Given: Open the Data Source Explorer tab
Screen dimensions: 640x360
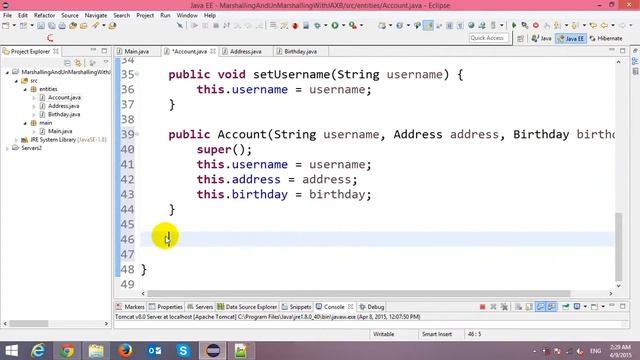Looking at the screenshot, I should 247,307.
